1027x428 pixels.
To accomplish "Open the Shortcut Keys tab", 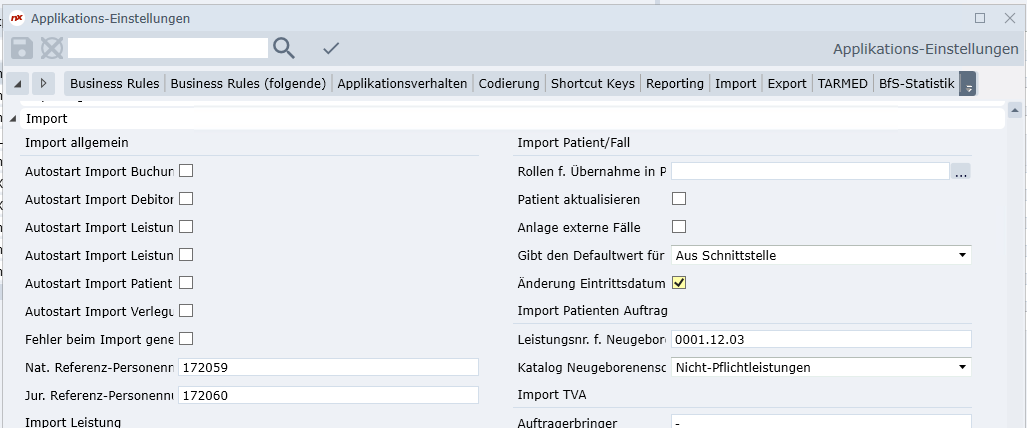I will click(x=592, y=83).
